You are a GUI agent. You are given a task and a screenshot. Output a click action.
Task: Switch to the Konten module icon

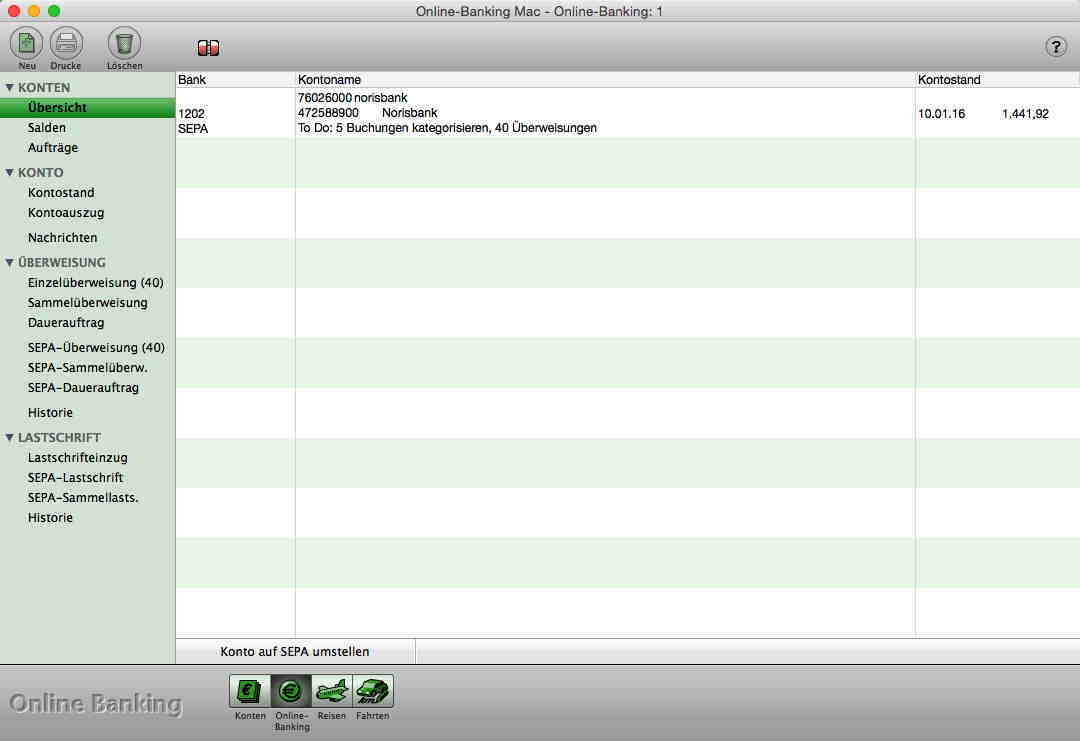(x=250, y=692)
